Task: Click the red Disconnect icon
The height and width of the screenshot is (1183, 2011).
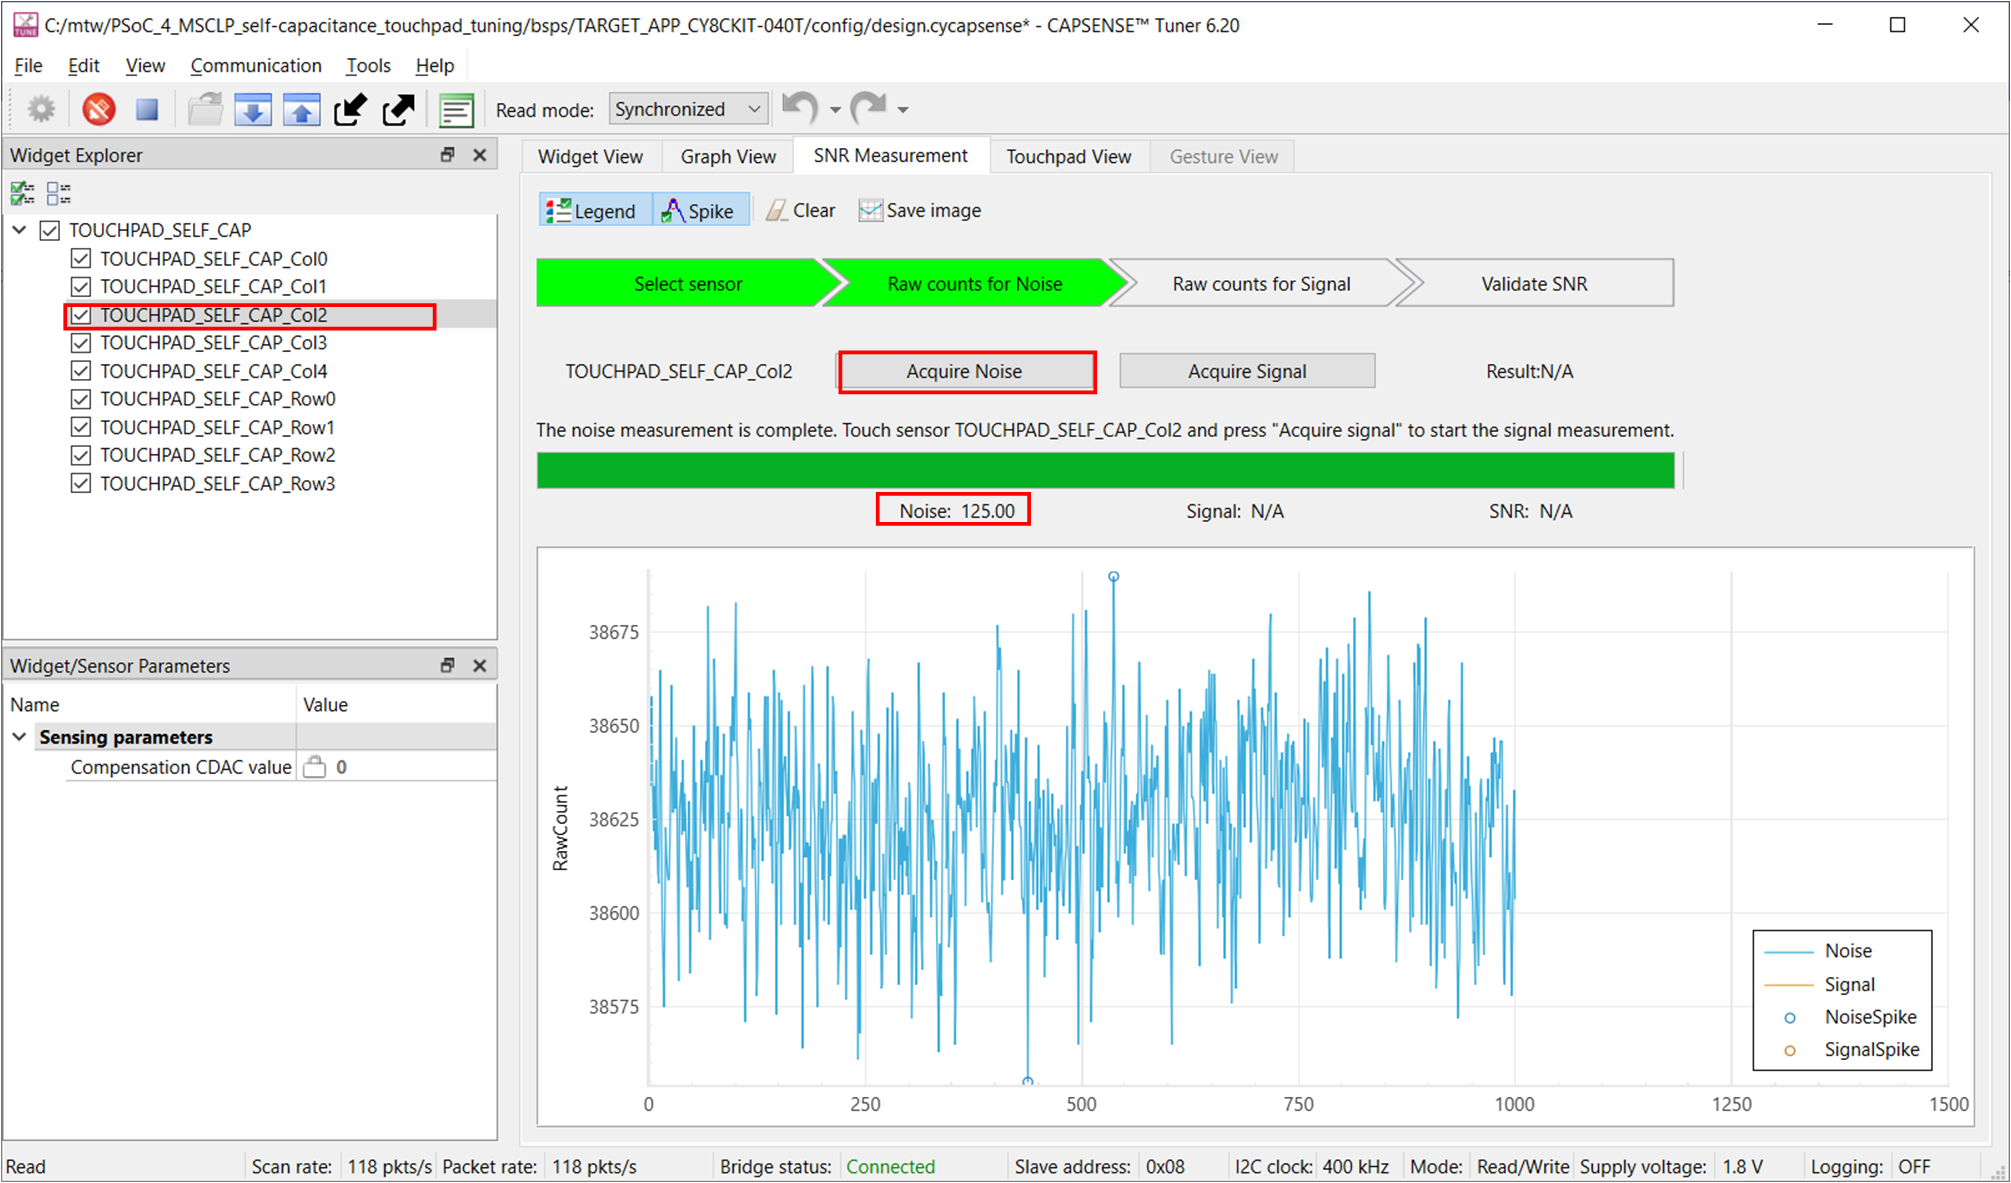Action: (x=98, y=109)
